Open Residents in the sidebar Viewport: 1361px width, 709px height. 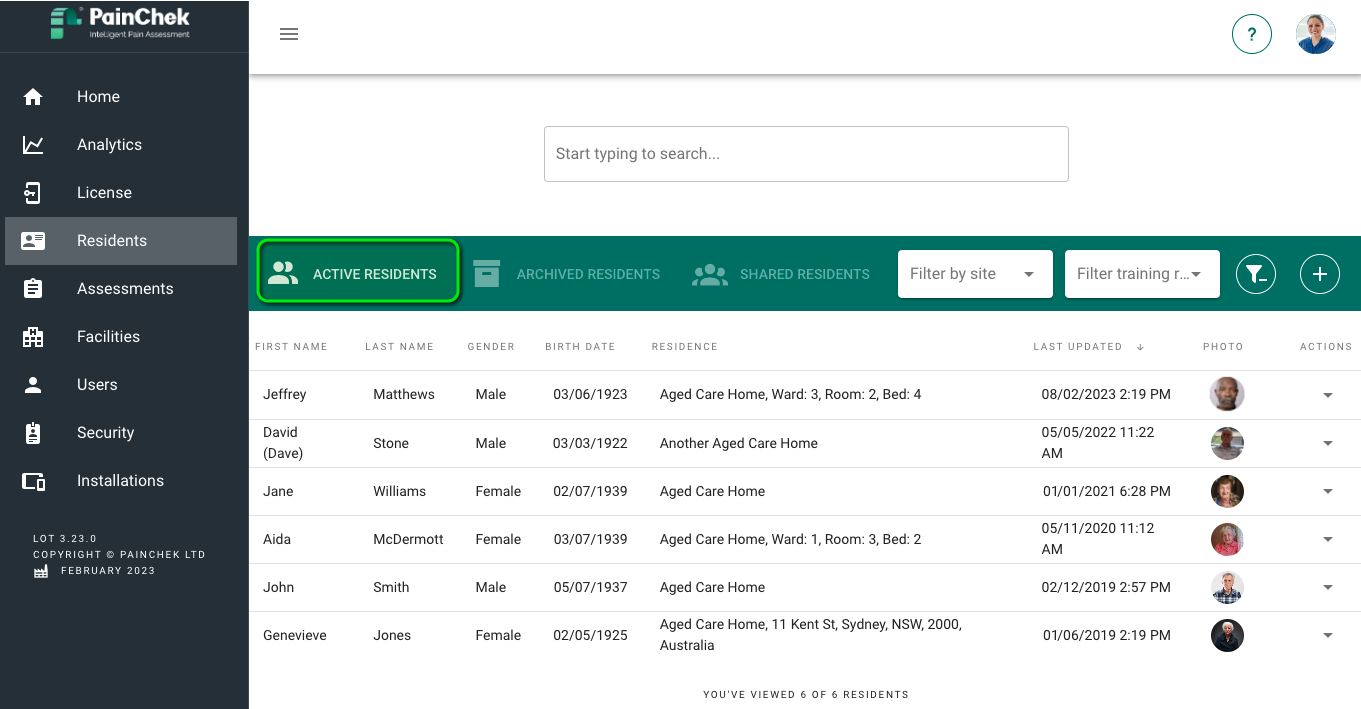point(121,241)
